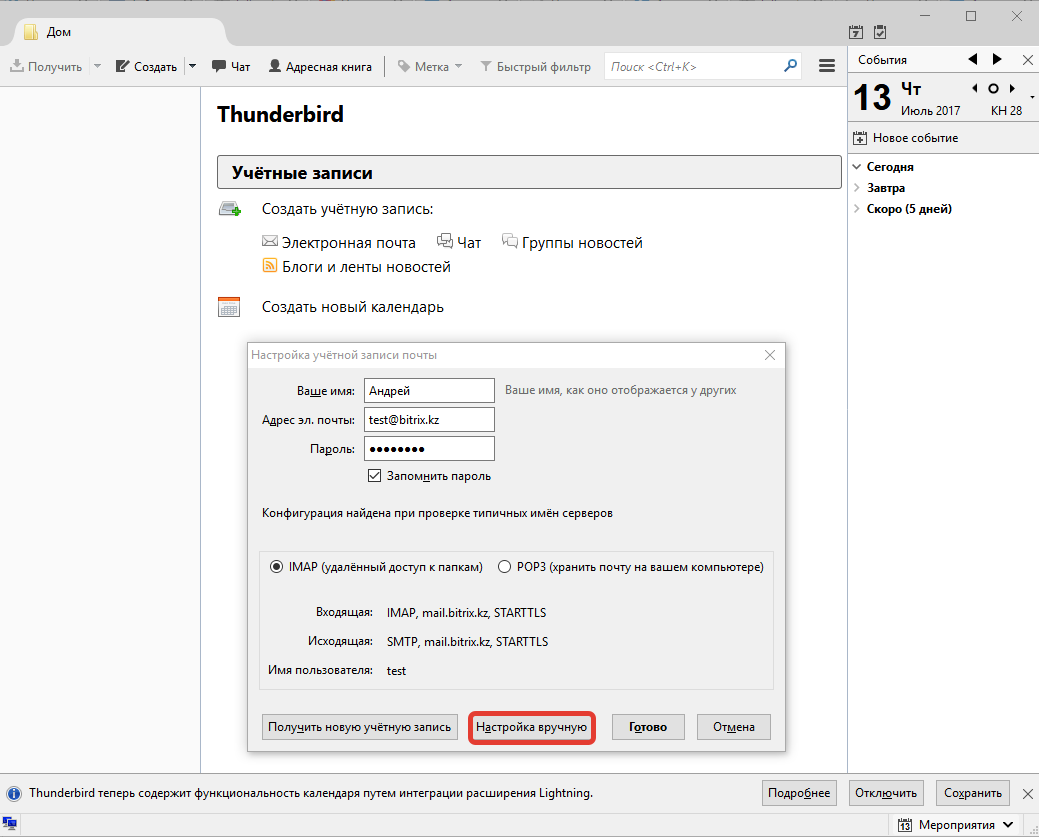Dismiss the Lightning notification bar
Screen dimensions: 1039x837
(1027, 793)
